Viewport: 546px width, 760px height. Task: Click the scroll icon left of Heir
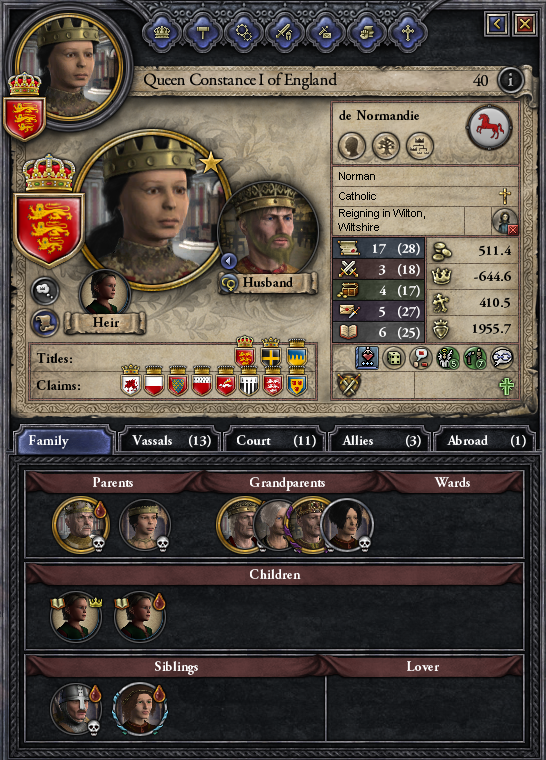tap(45, 322)
